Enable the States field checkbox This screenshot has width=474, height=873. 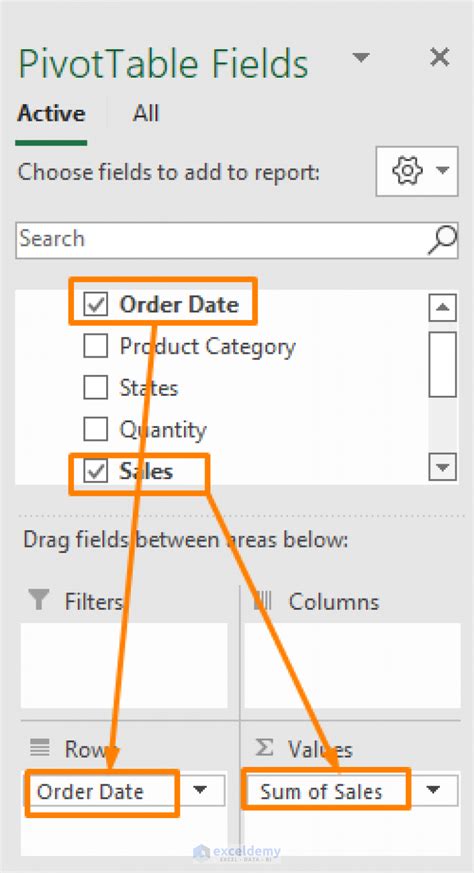95,388
